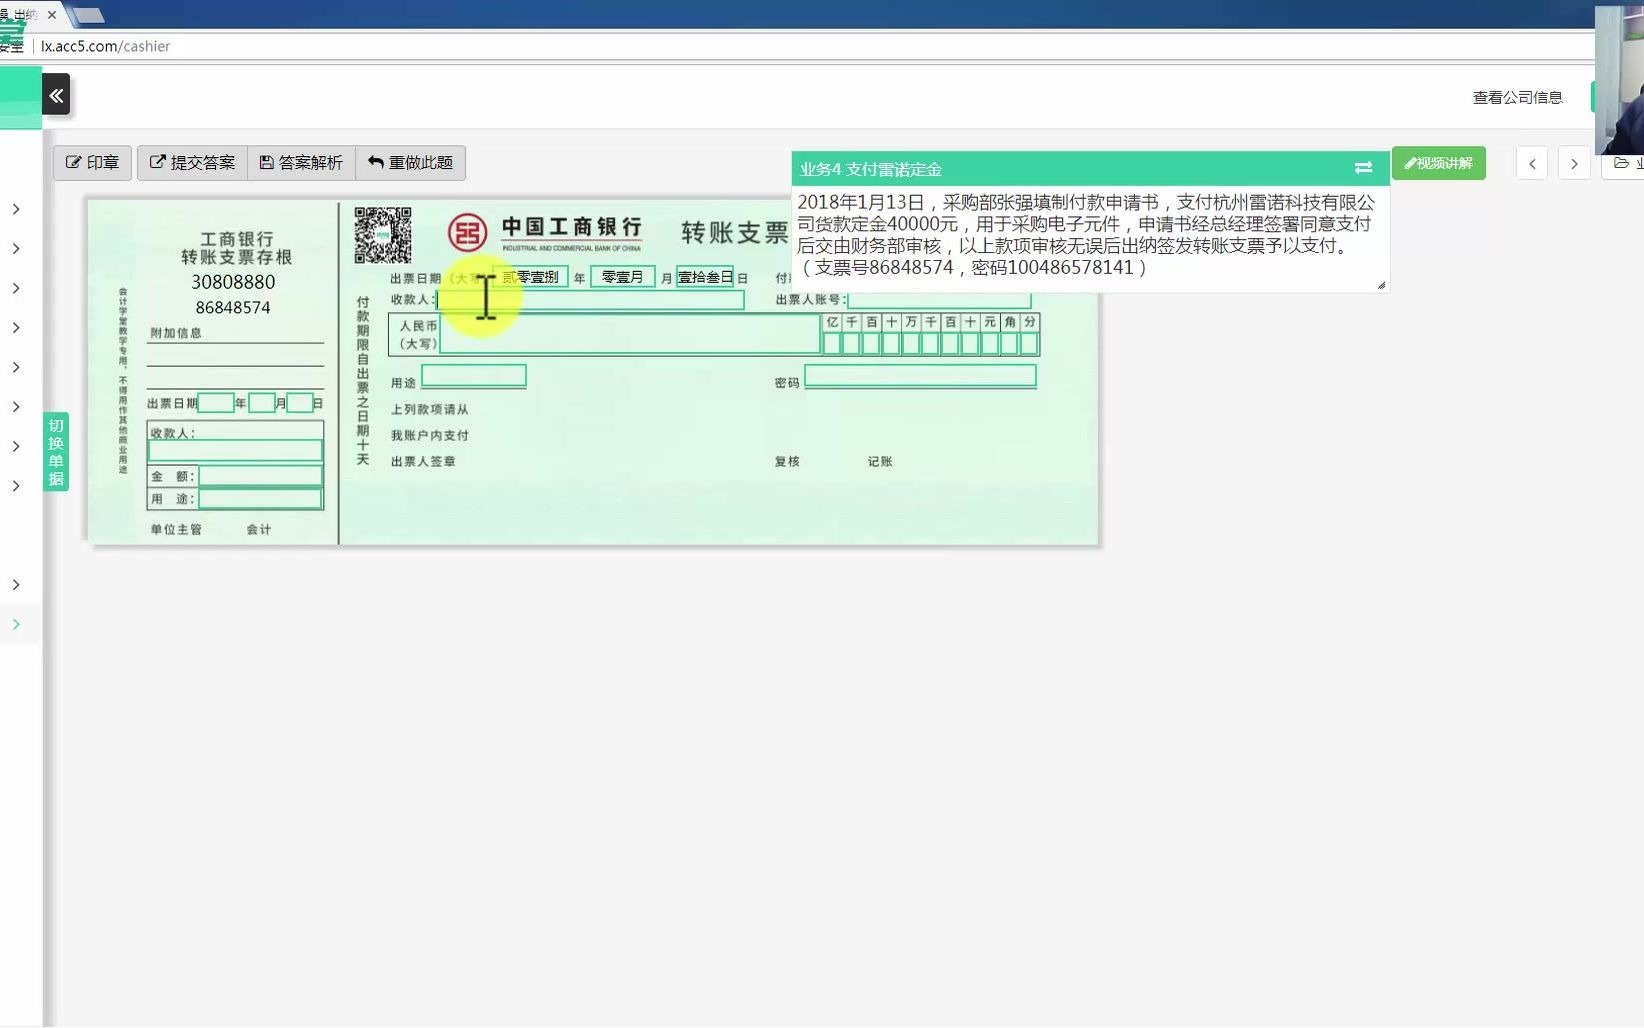Click the stub 用途 purpose field
This screenshot has width=1644, height=1028.
[x=260, y=499]
